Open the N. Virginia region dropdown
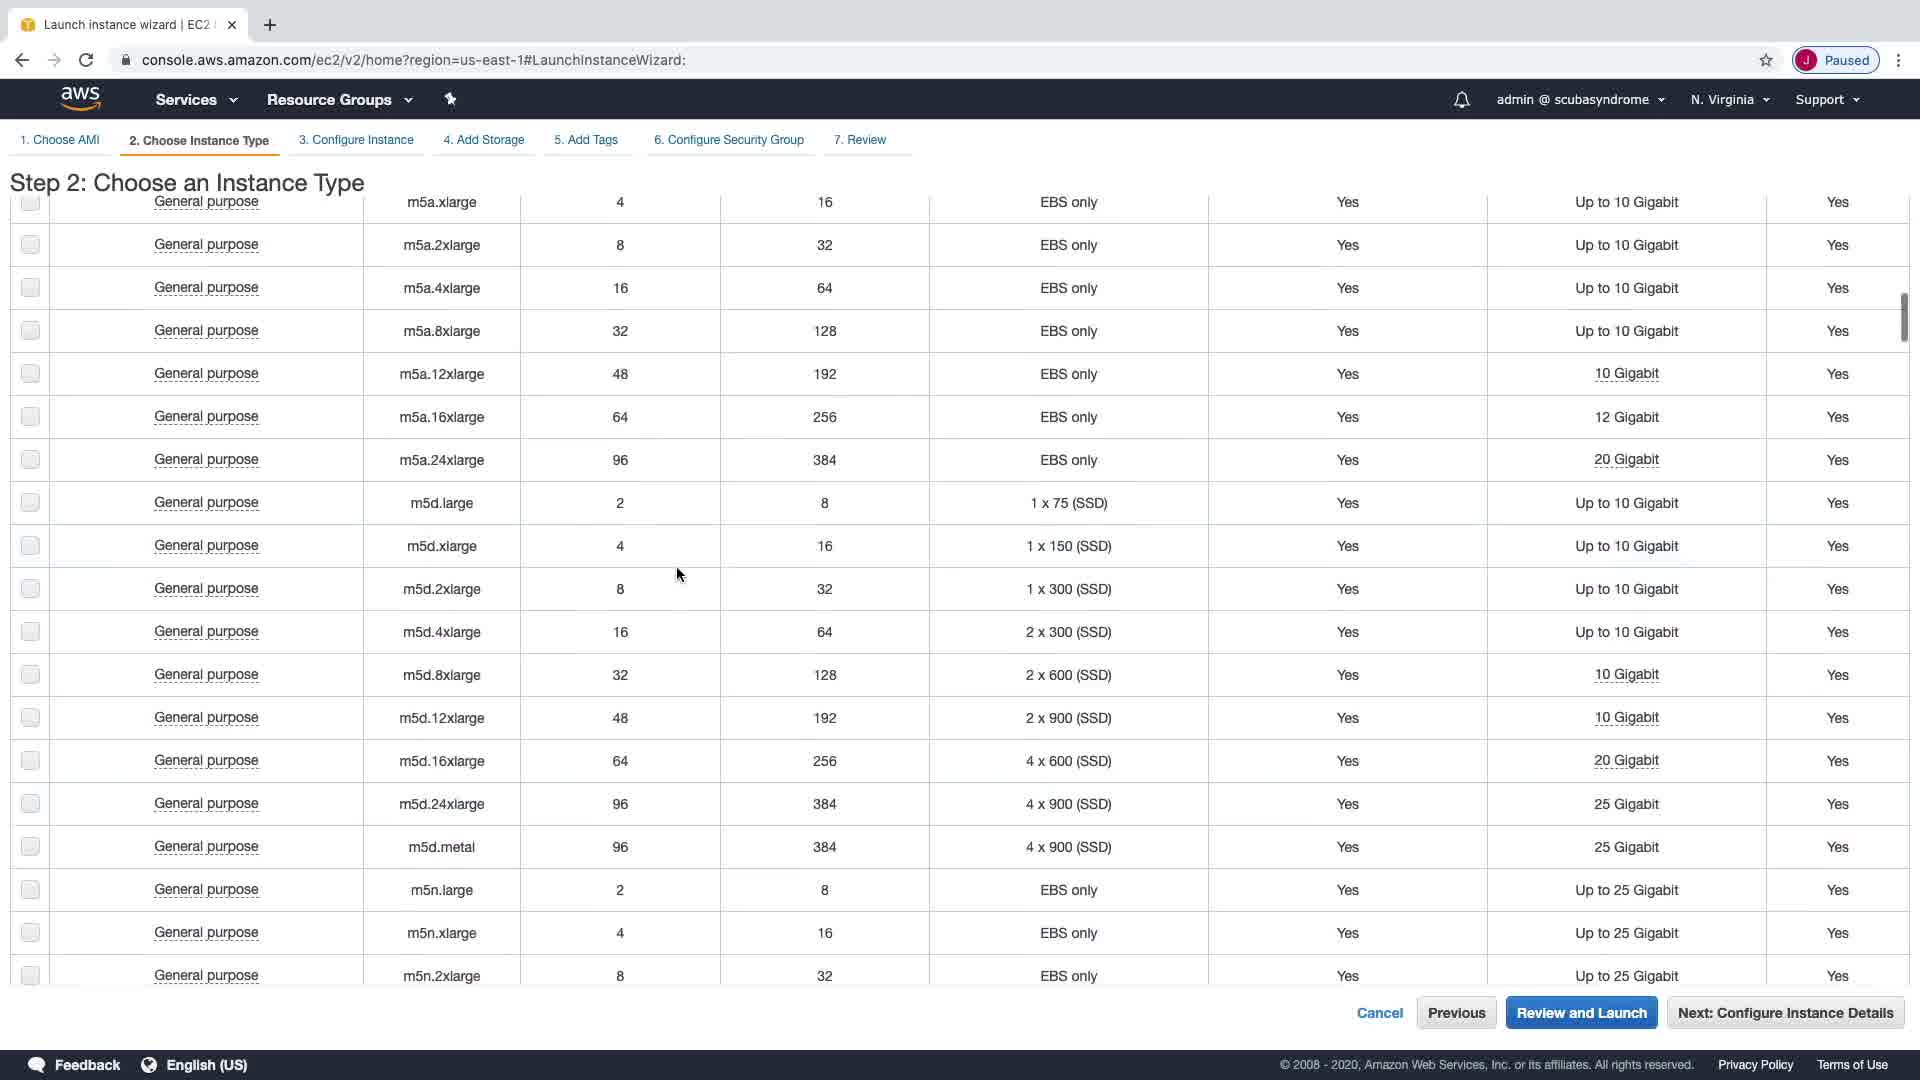 [x=1729, y=100]
